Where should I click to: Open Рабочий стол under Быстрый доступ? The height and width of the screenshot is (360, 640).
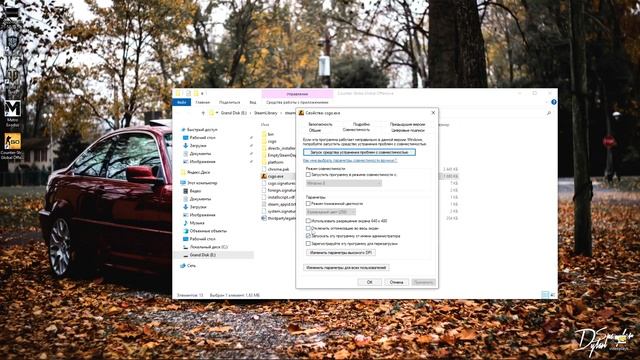199,138
